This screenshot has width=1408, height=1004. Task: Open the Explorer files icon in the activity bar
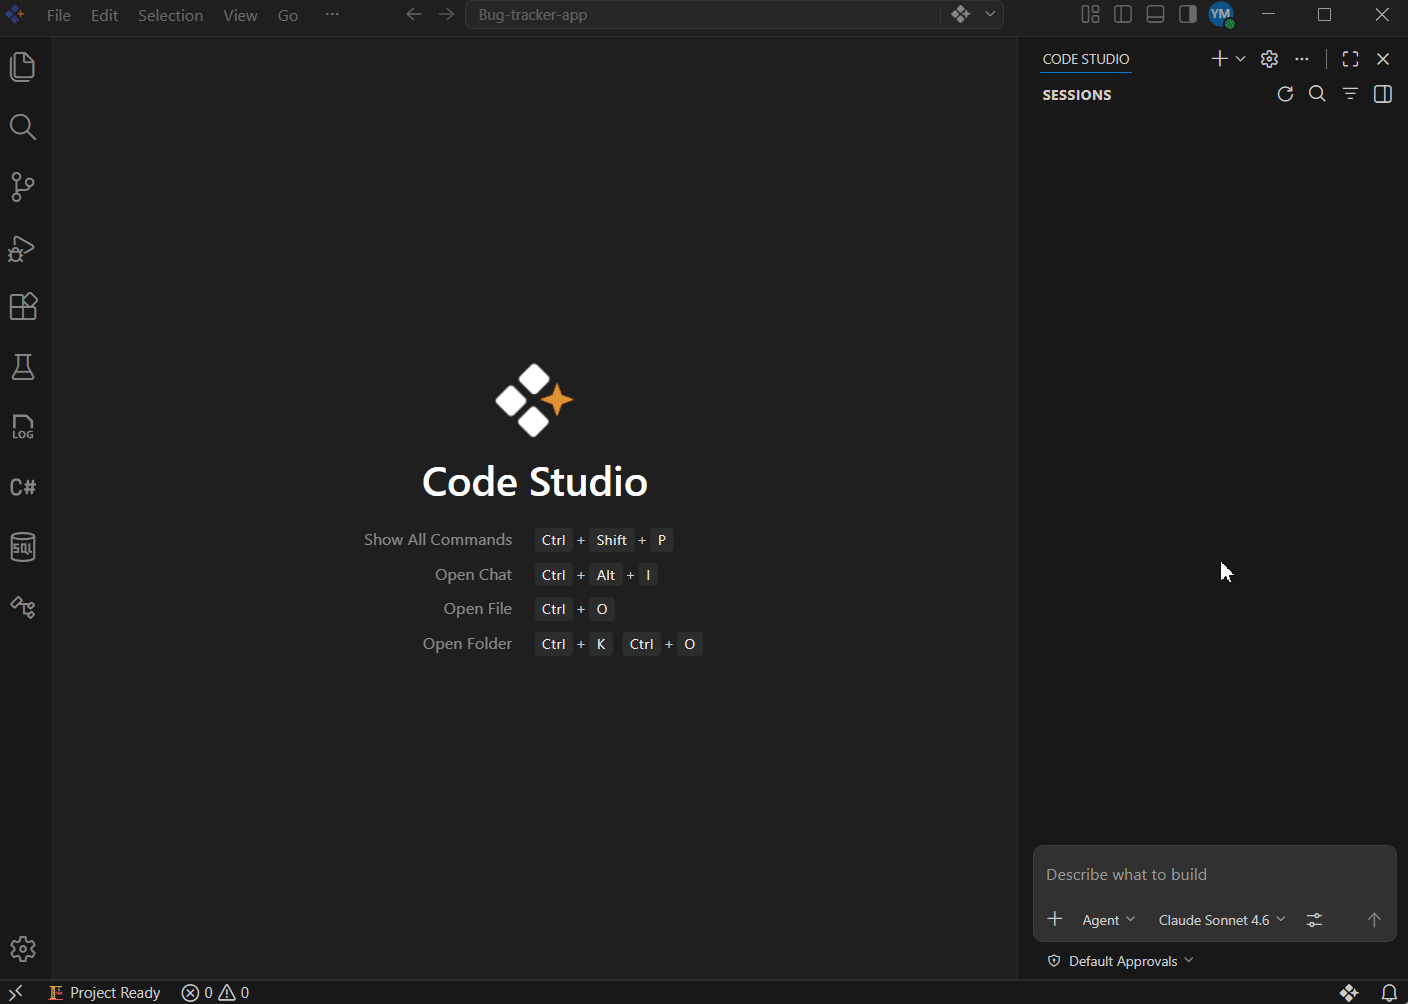[x=23, y=67]
